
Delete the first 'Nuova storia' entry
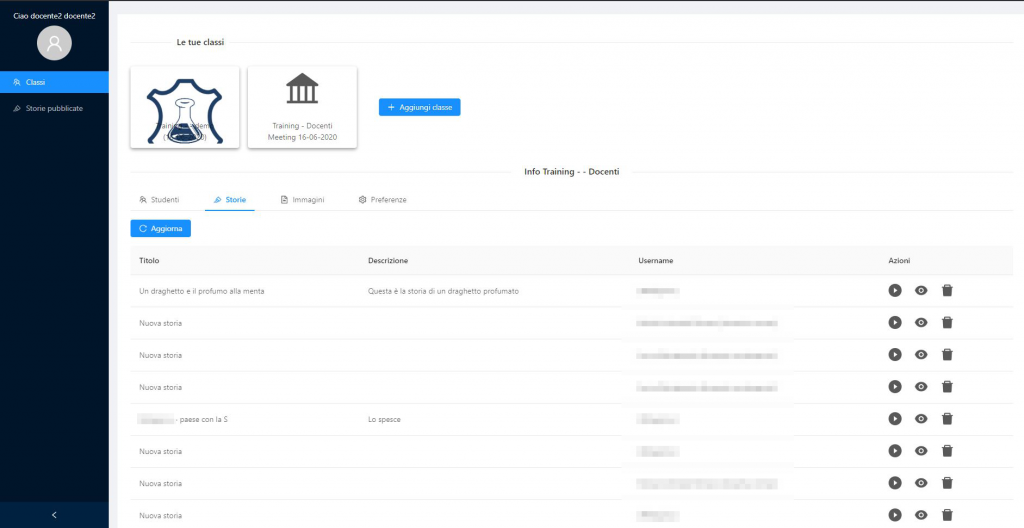947,322
